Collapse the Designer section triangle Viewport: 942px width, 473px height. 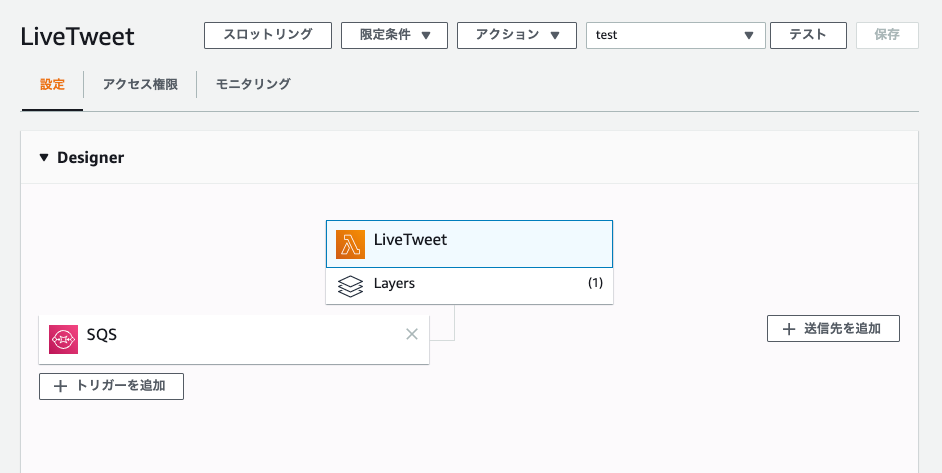point(43,158)
